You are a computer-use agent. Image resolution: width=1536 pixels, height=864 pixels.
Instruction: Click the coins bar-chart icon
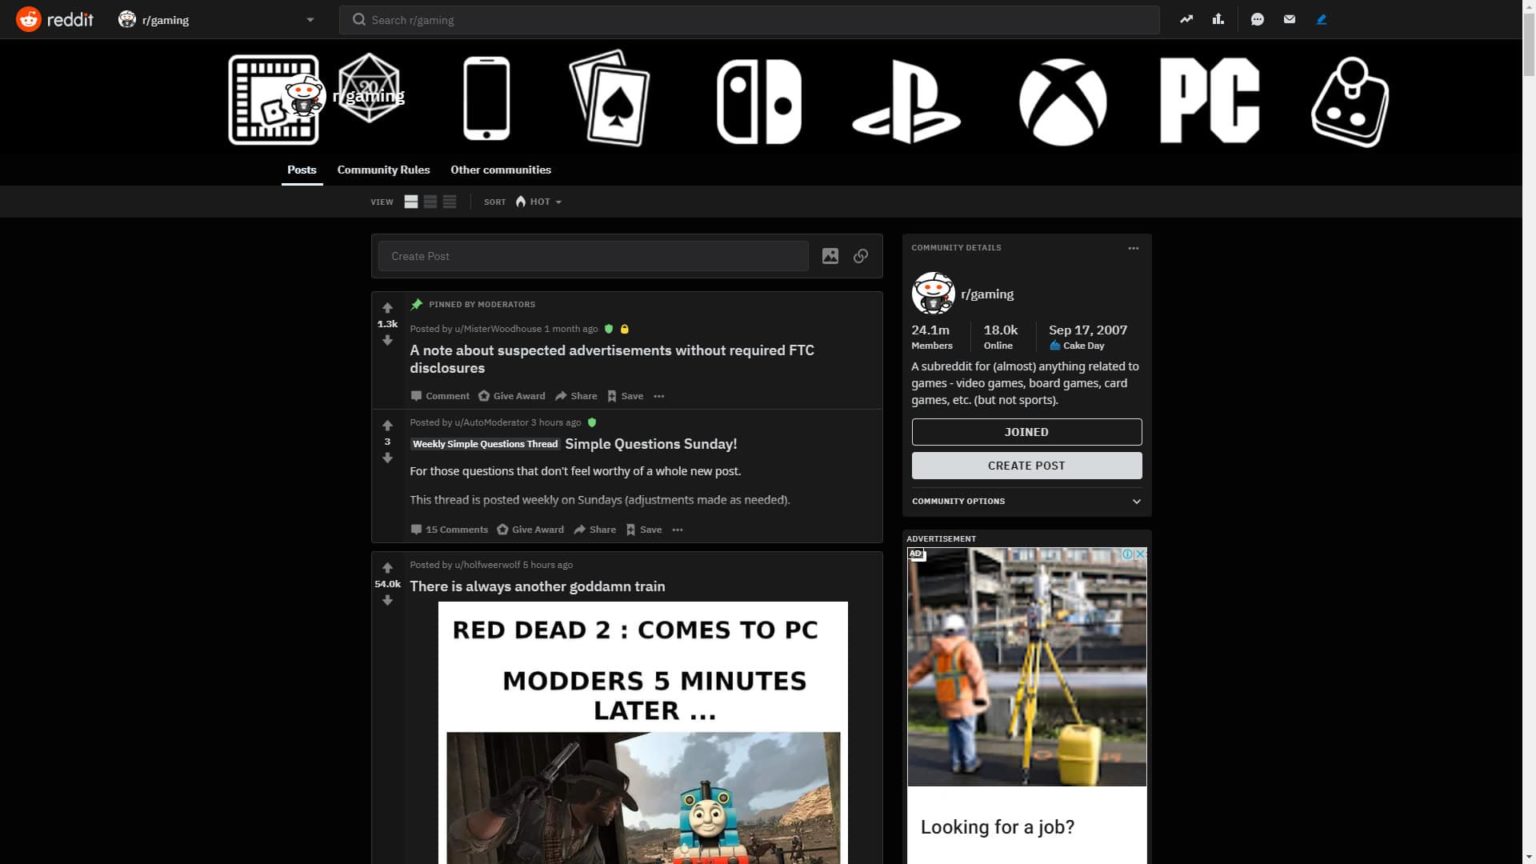[1217, 19]
